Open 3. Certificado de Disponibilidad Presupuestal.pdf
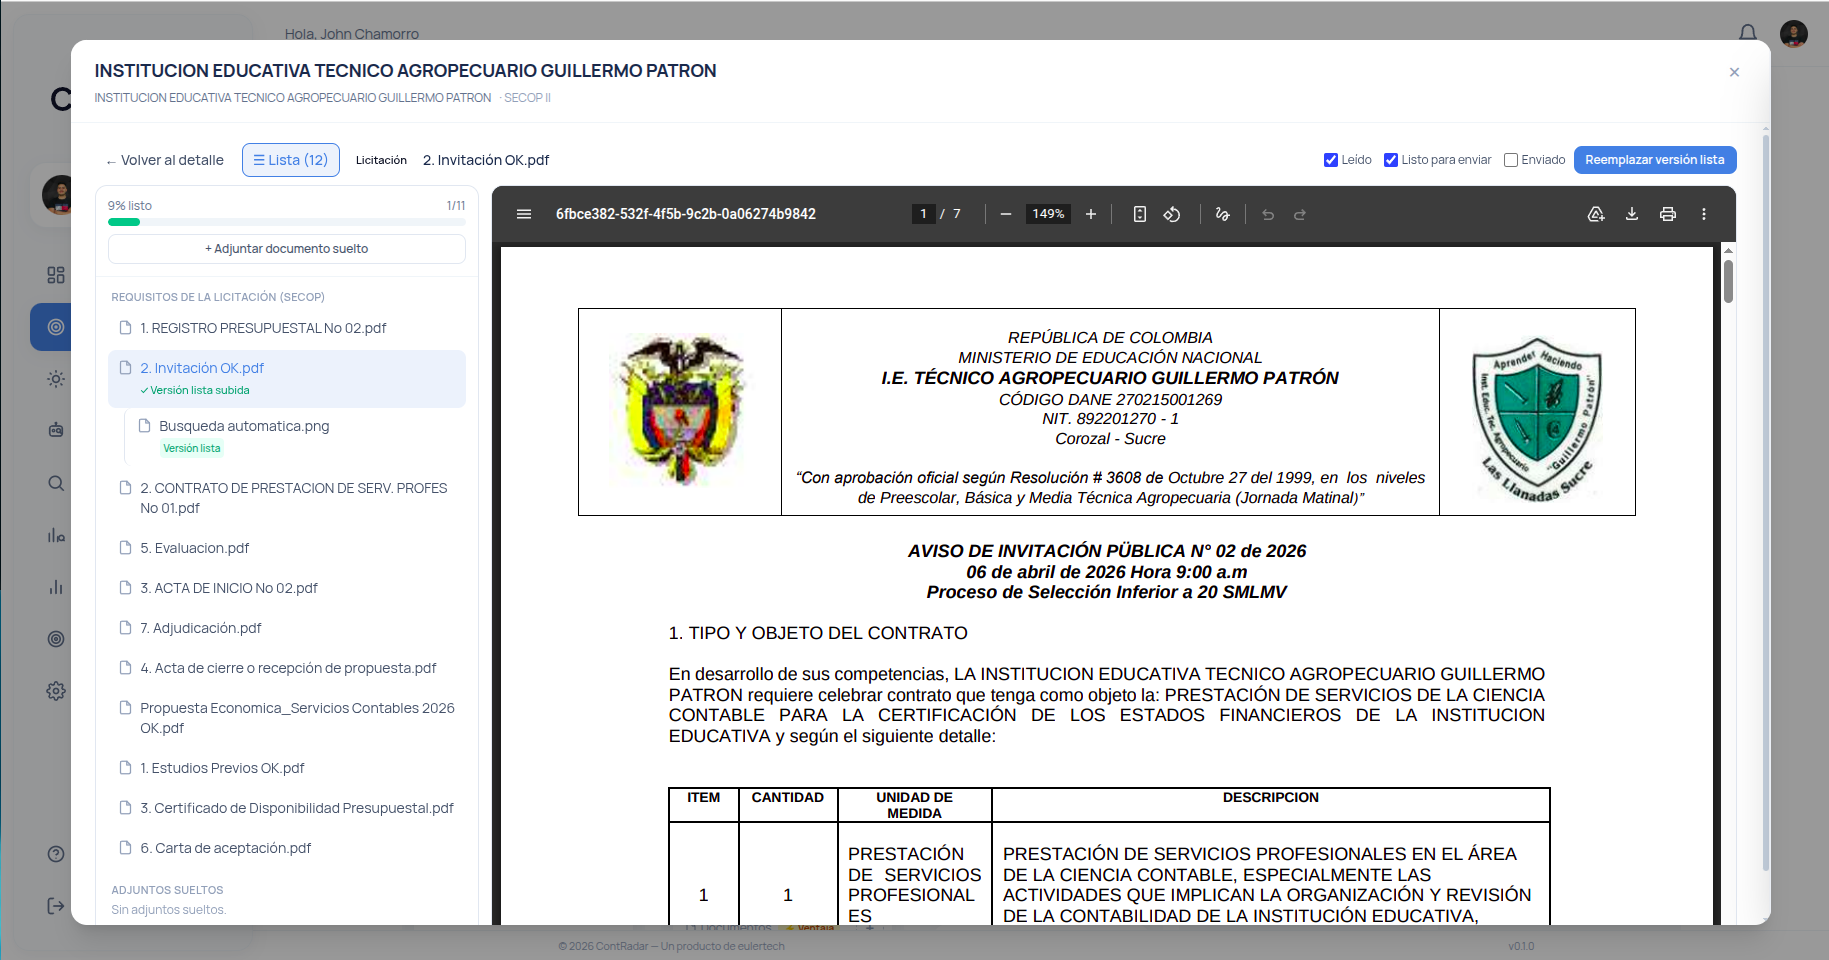This screenshot has width=1829, height=960. pos(287,808)
